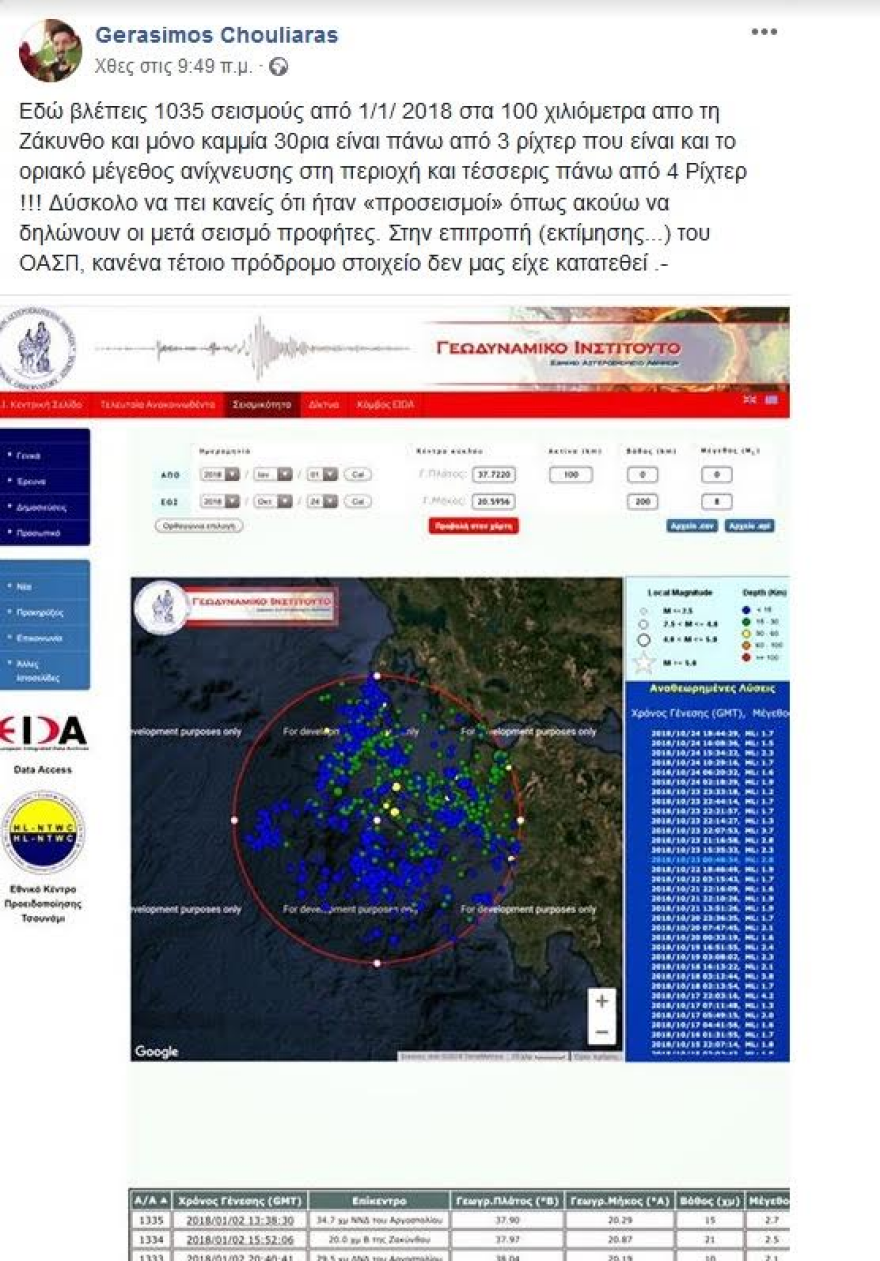Click Gerasimos Chouliaras profile picture
Viewport: 880px width, 1261px height.
coord(53,46)
